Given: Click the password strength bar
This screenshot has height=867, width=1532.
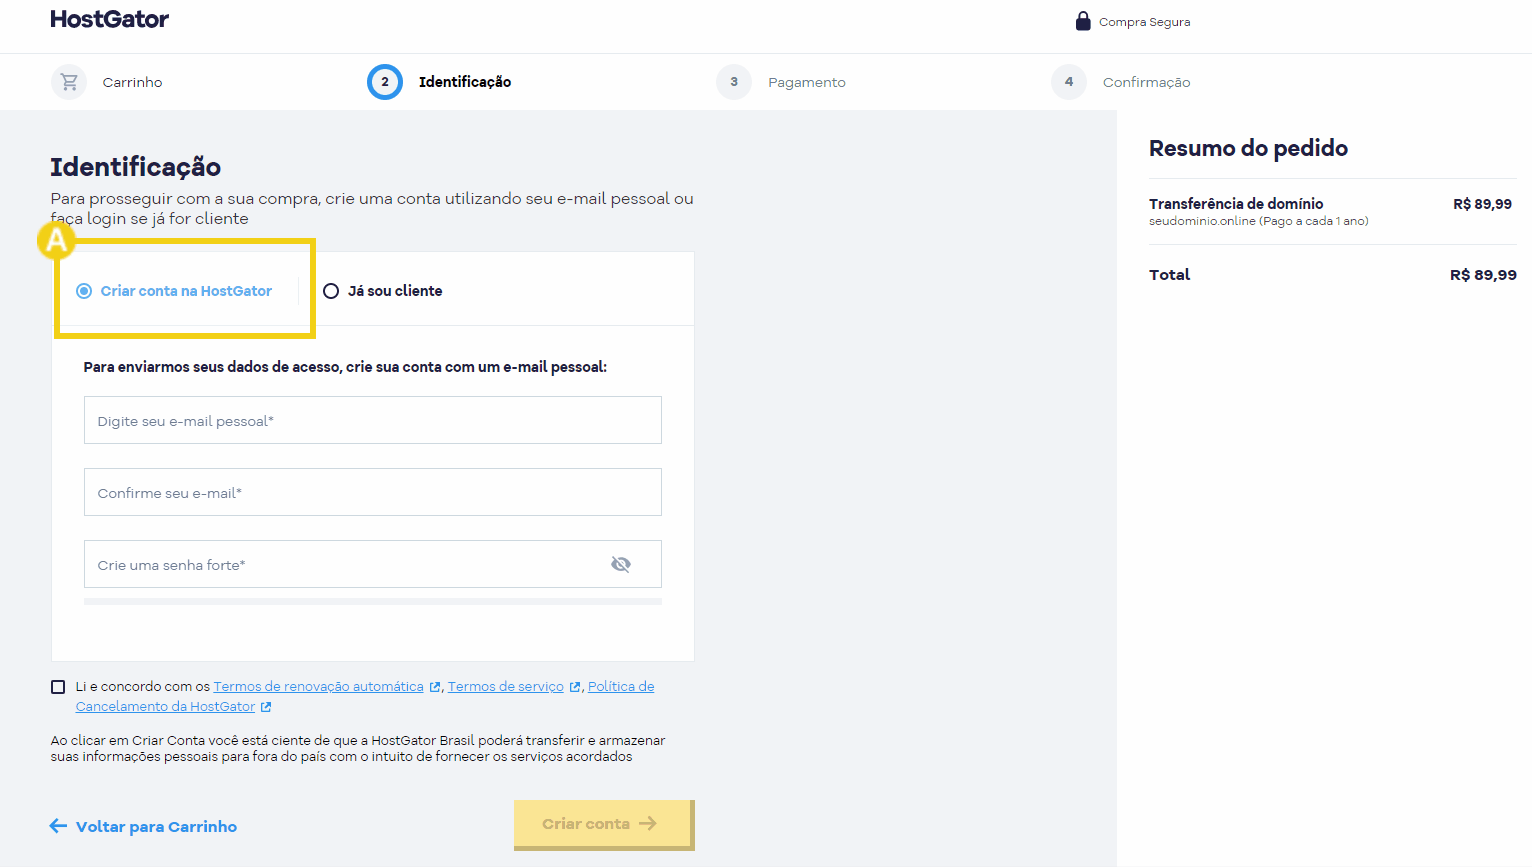Looking at the screenshot, I should [373, 602].
